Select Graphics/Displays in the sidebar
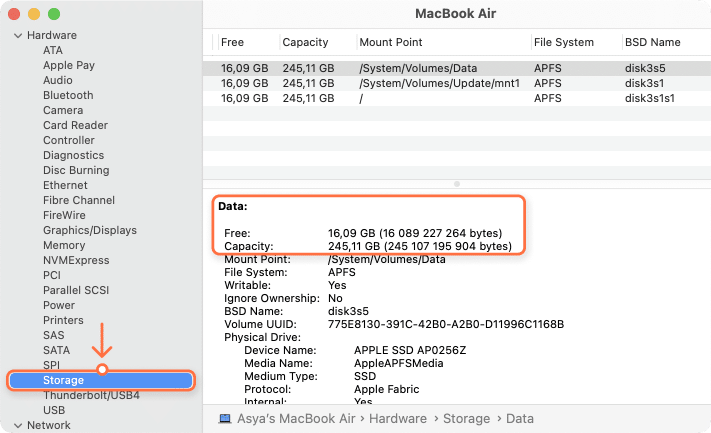This screenshot has width=711, height=433. 90,230
